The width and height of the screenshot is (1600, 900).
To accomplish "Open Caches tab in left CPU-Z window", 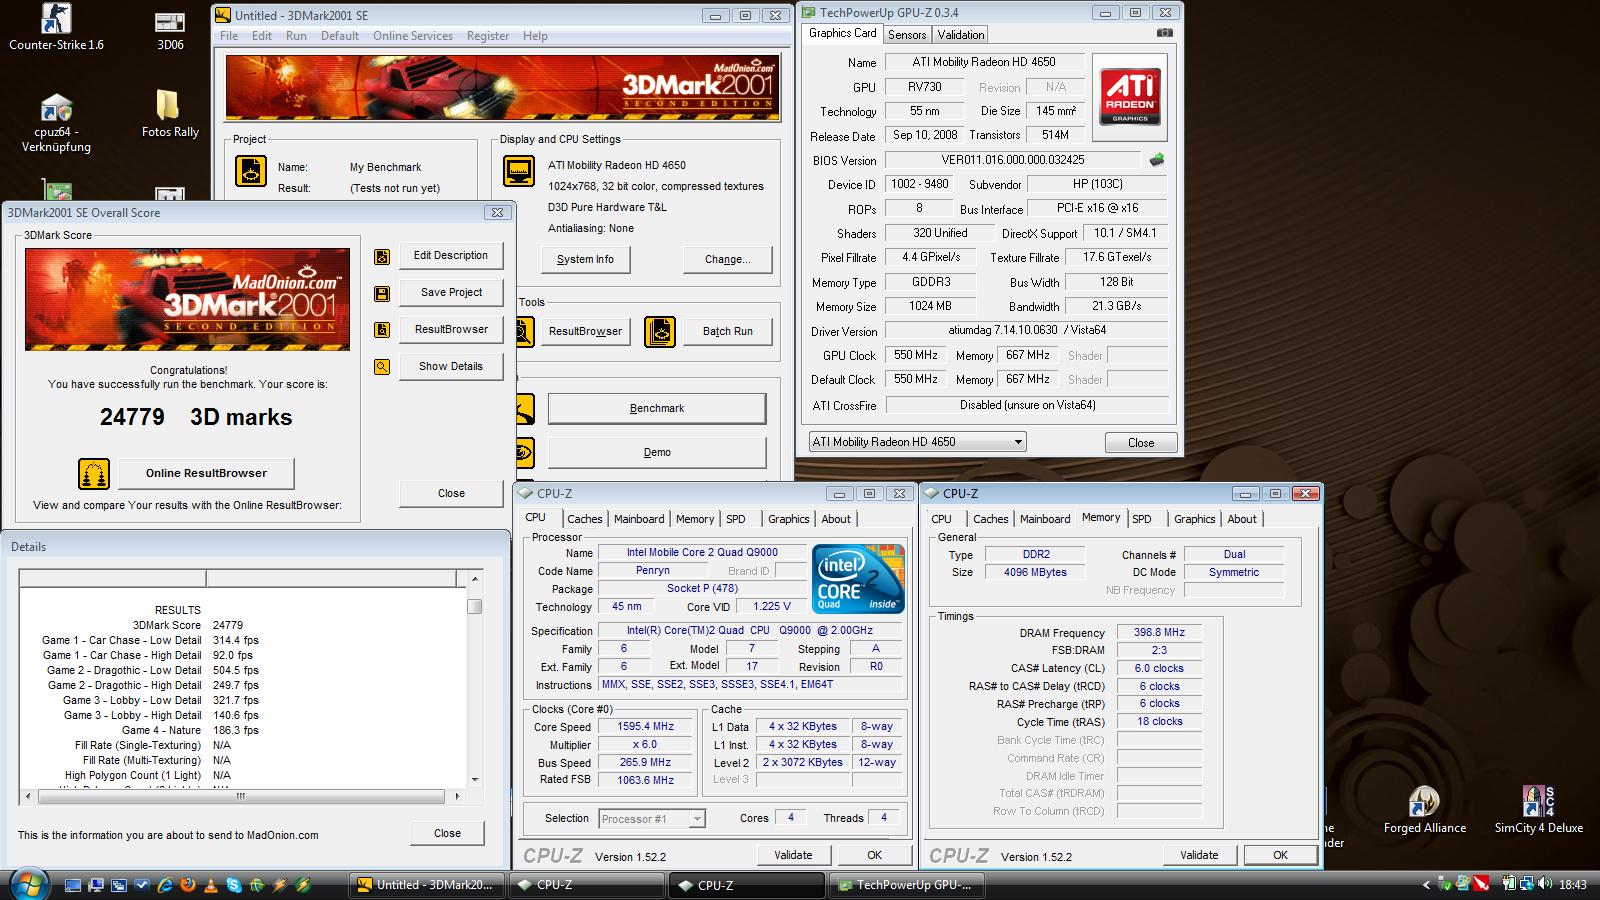I will (x=585, y=519).
